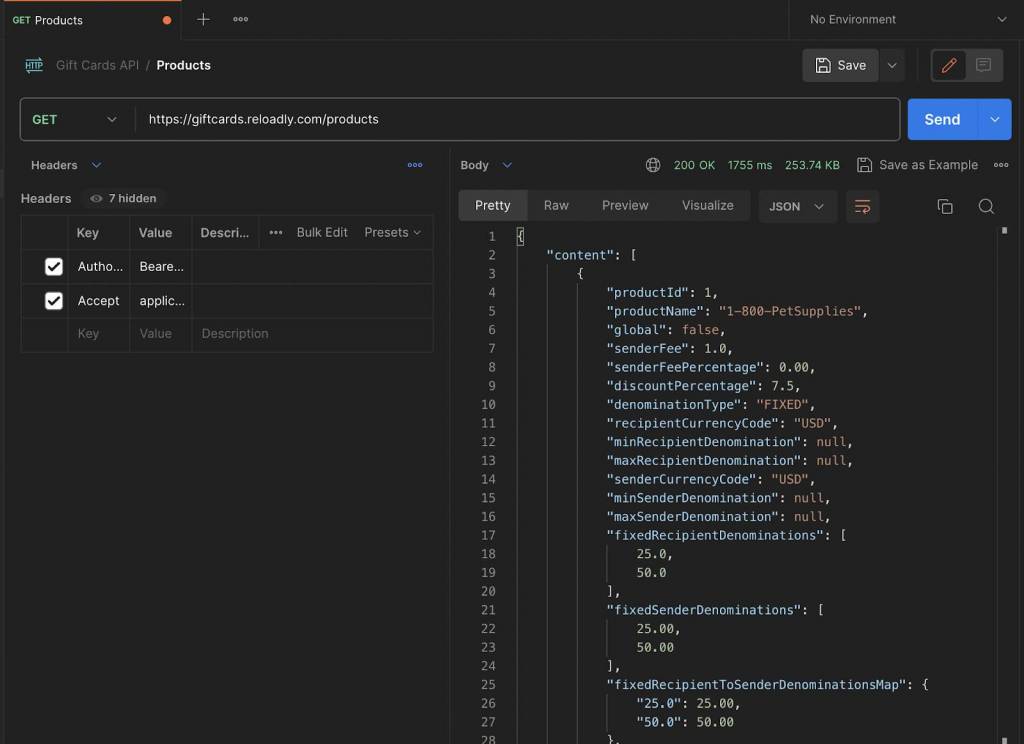This screenshot has width=1024, height=744.
Task: Click the request URL input field
Action: [x=516, y=119]
